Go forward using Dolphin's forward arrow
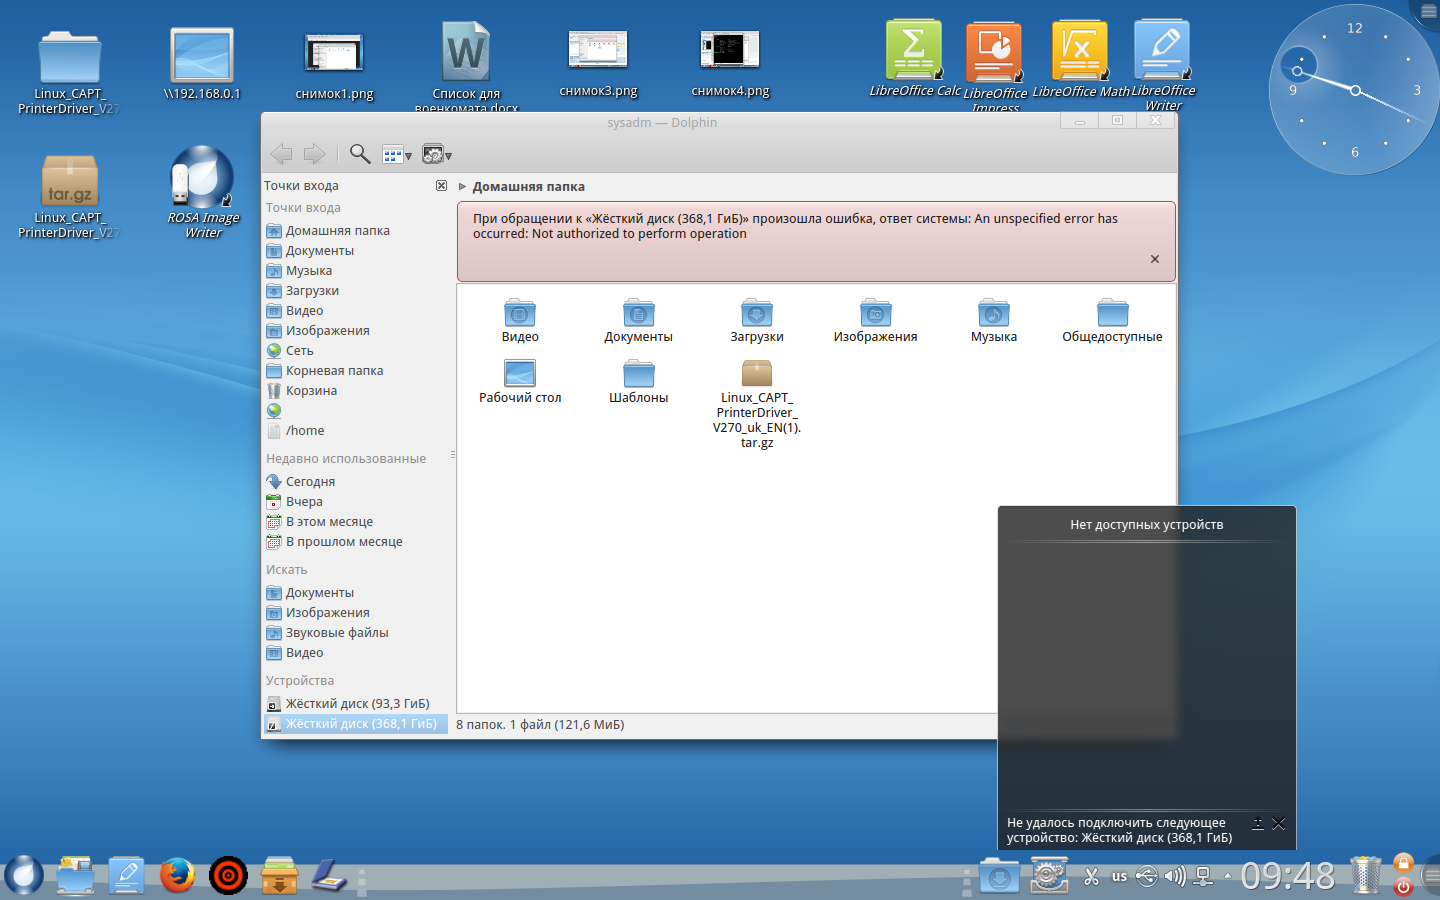The height and width of the screenshot is (900, 1440). [x=314, y=154]
